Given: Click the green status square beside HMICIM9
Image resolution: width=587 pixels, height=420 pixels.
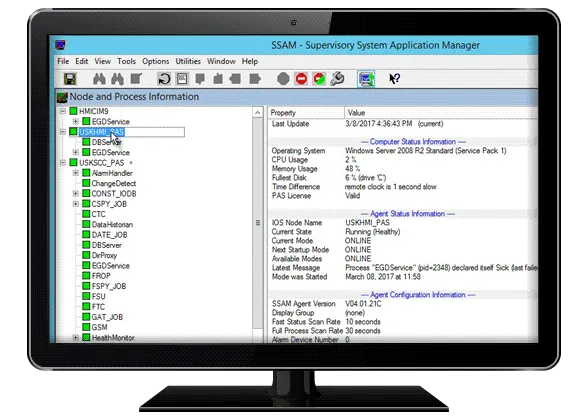Looking at the screenshot, I should [73, 111].
